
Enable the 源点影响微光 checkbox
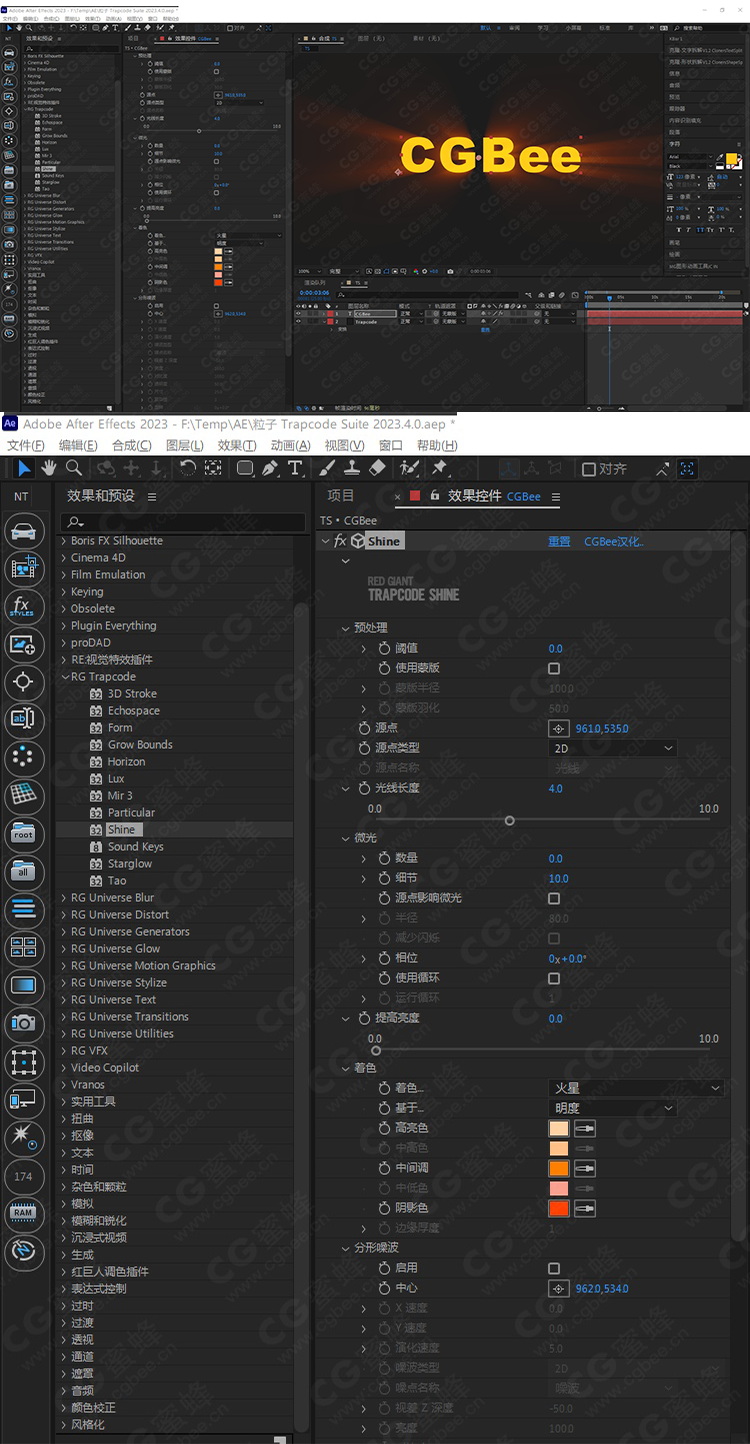tap(554, 899)
